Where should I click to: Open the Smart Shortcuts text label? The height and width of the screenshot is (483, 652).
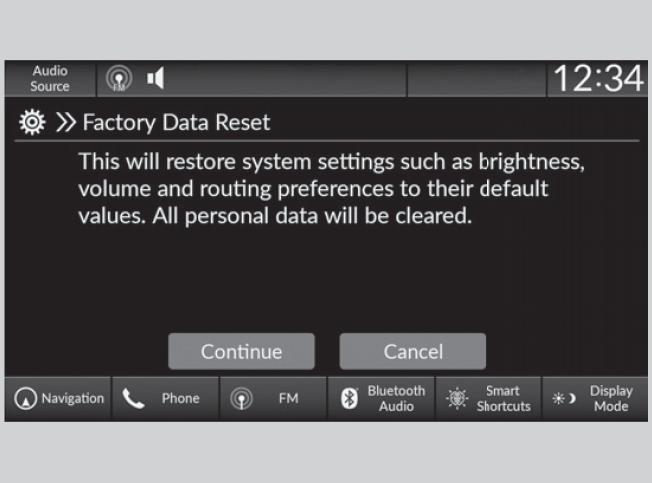[503, 399]
